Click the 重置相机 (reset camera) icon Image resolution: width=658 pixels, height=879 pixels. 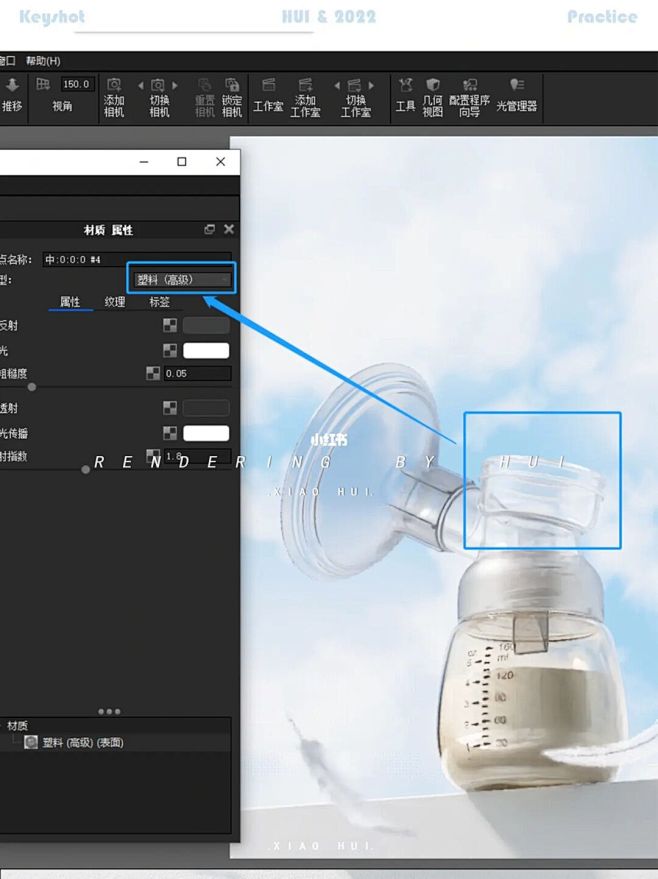(205, 97)
